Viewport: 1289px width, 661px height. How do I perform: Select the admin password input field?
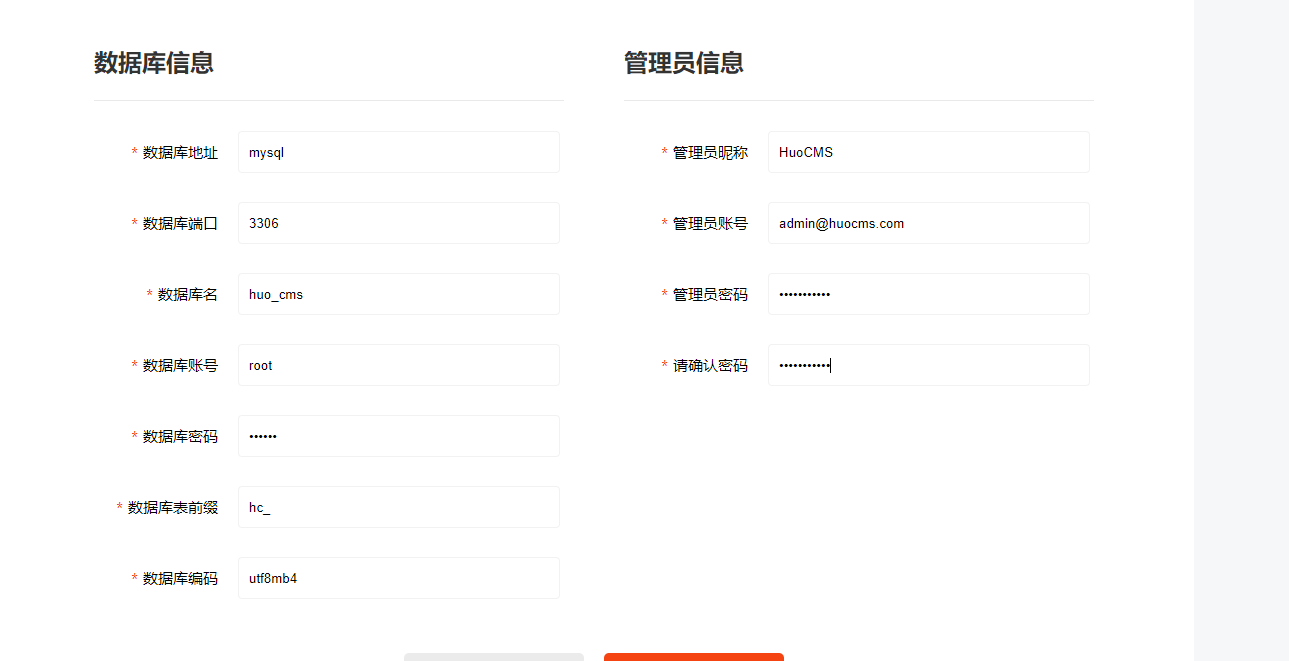click(928, 293)
